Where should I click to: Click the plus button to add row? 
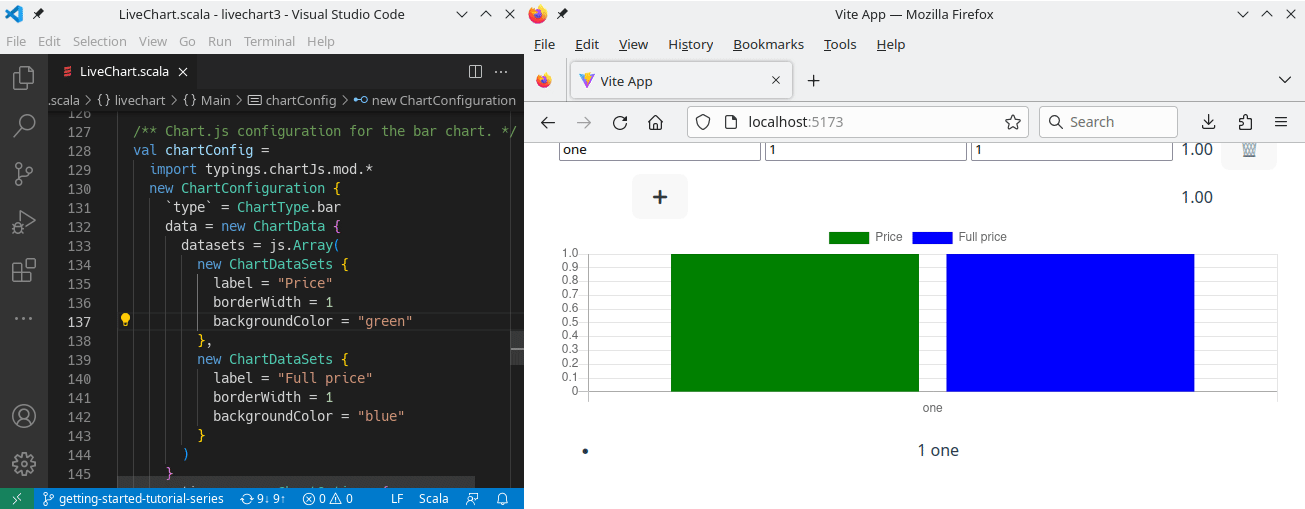660,197
